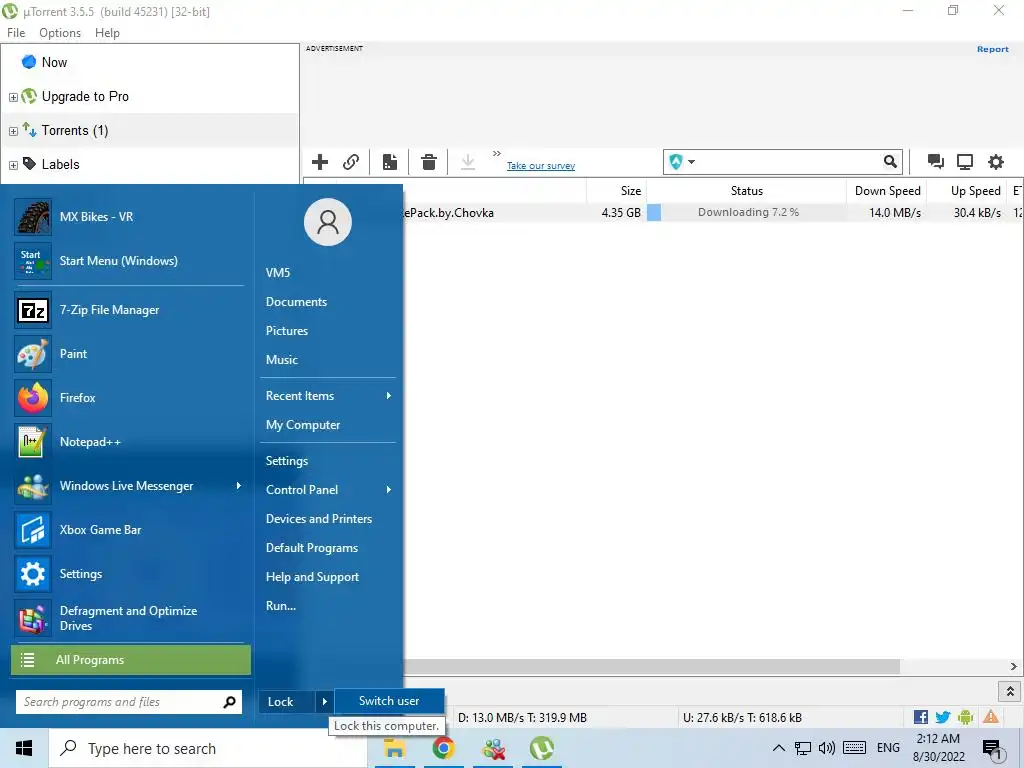Open the remote monitor icon in toolbar

tap(965, 162)
